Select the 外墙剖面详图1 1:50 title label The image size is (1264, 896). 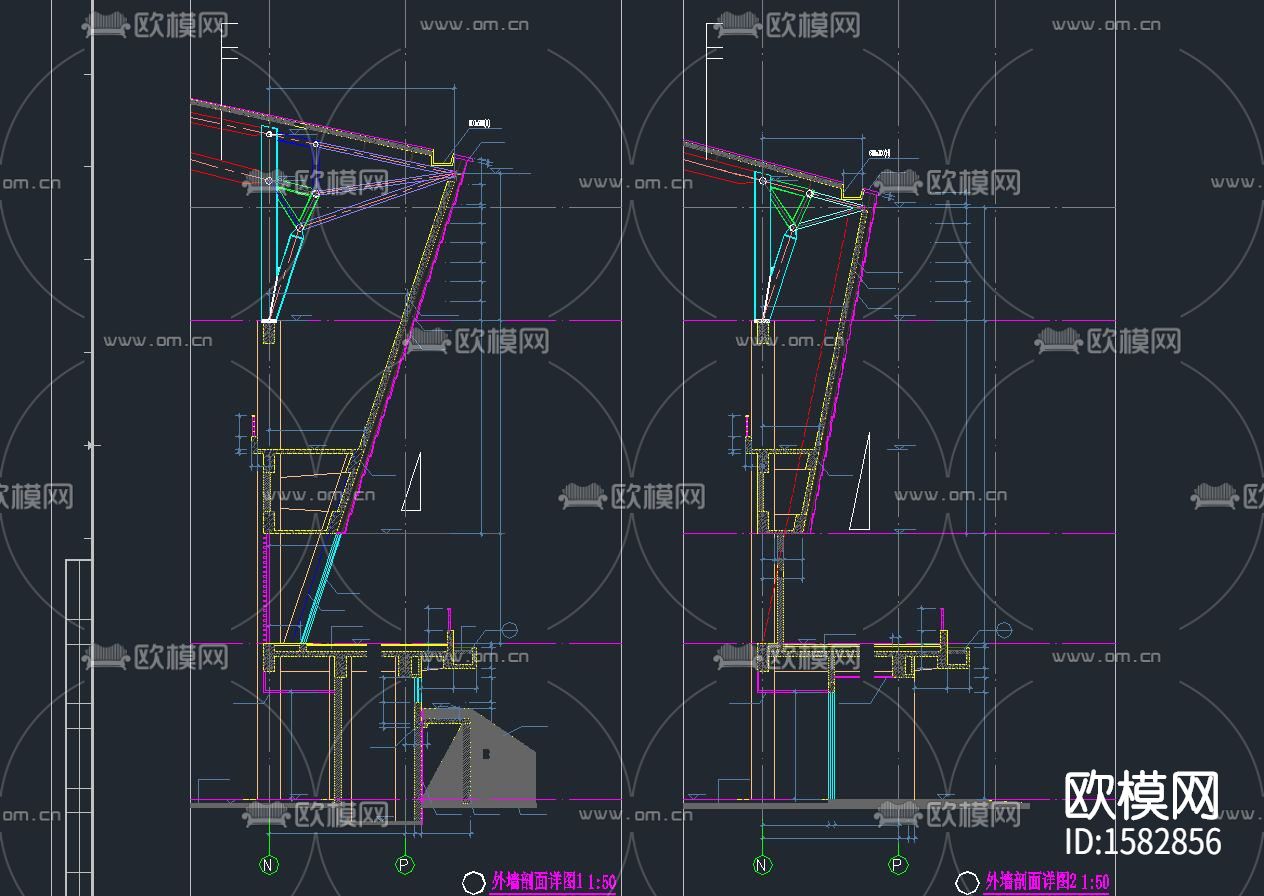pyautogui.click(x=550, y=881)
